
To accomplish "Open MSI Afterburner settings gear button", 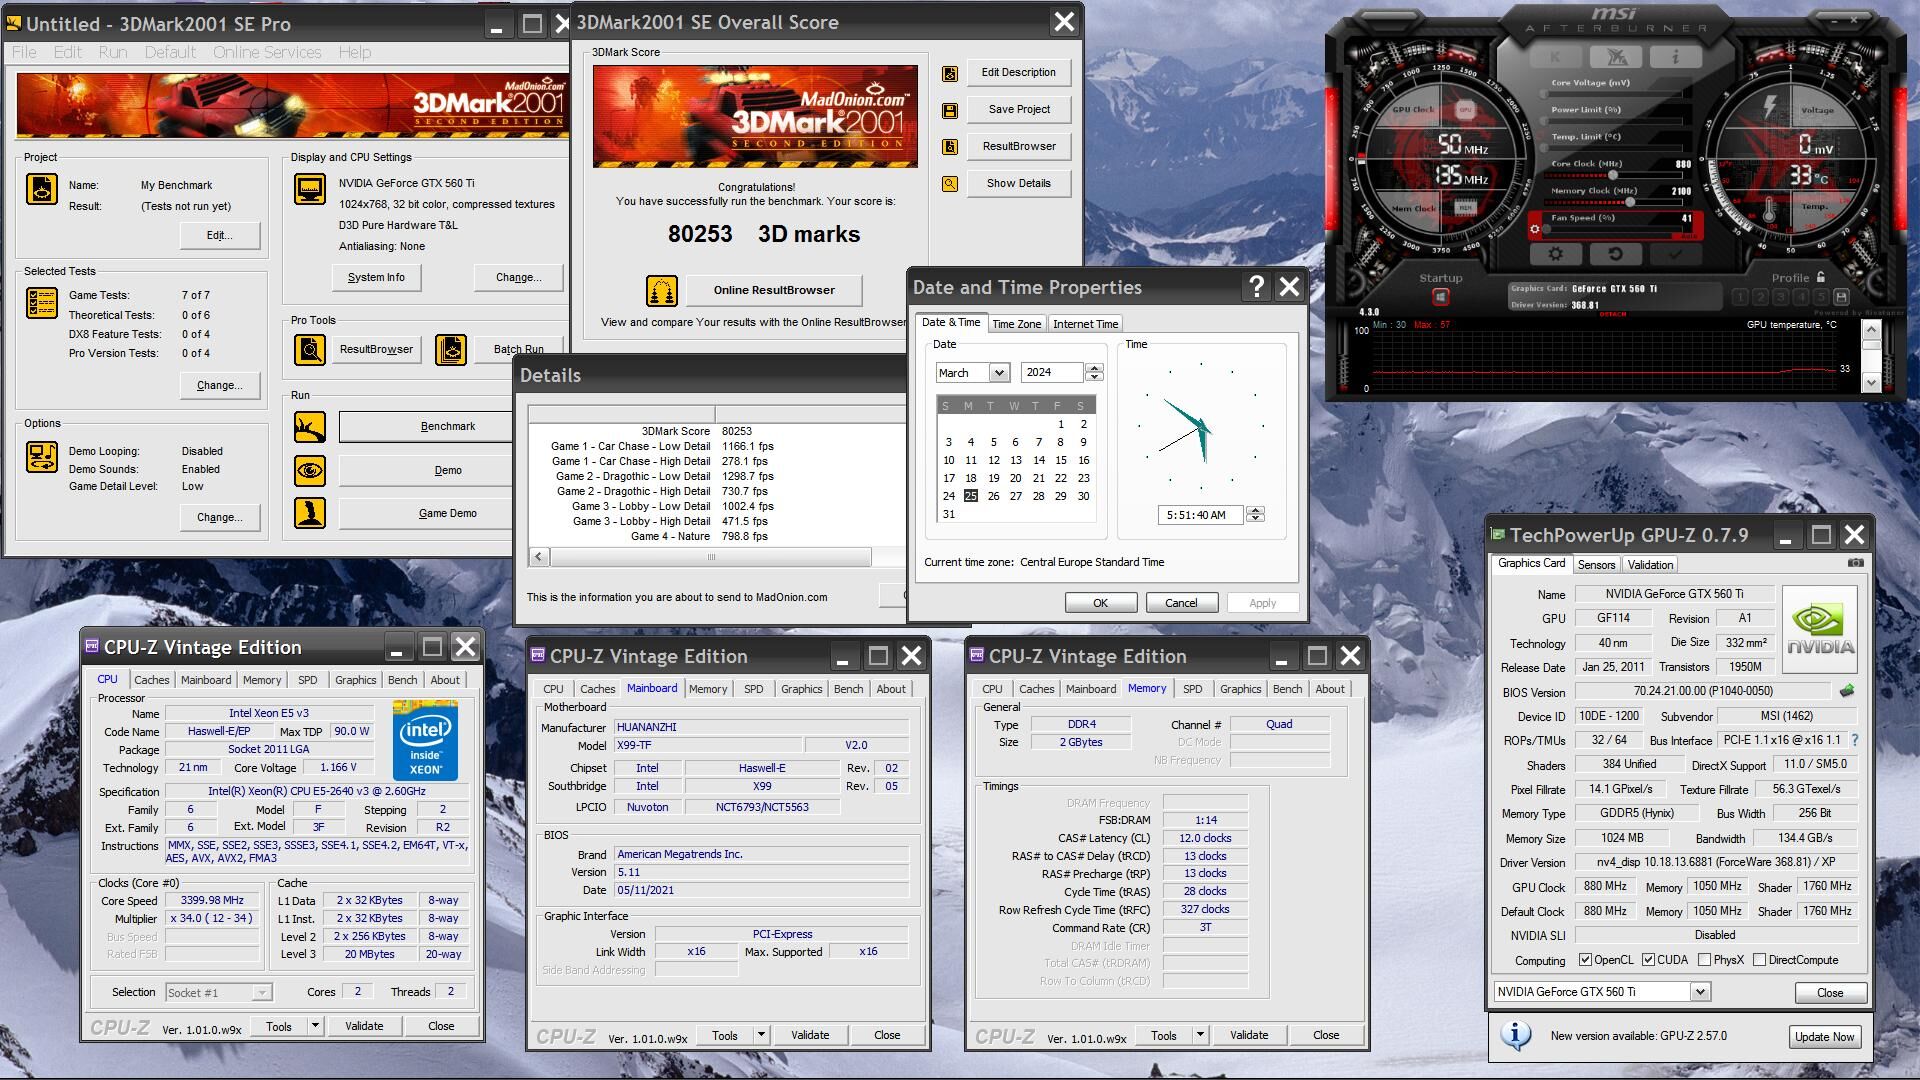I will coord(1555,254).
